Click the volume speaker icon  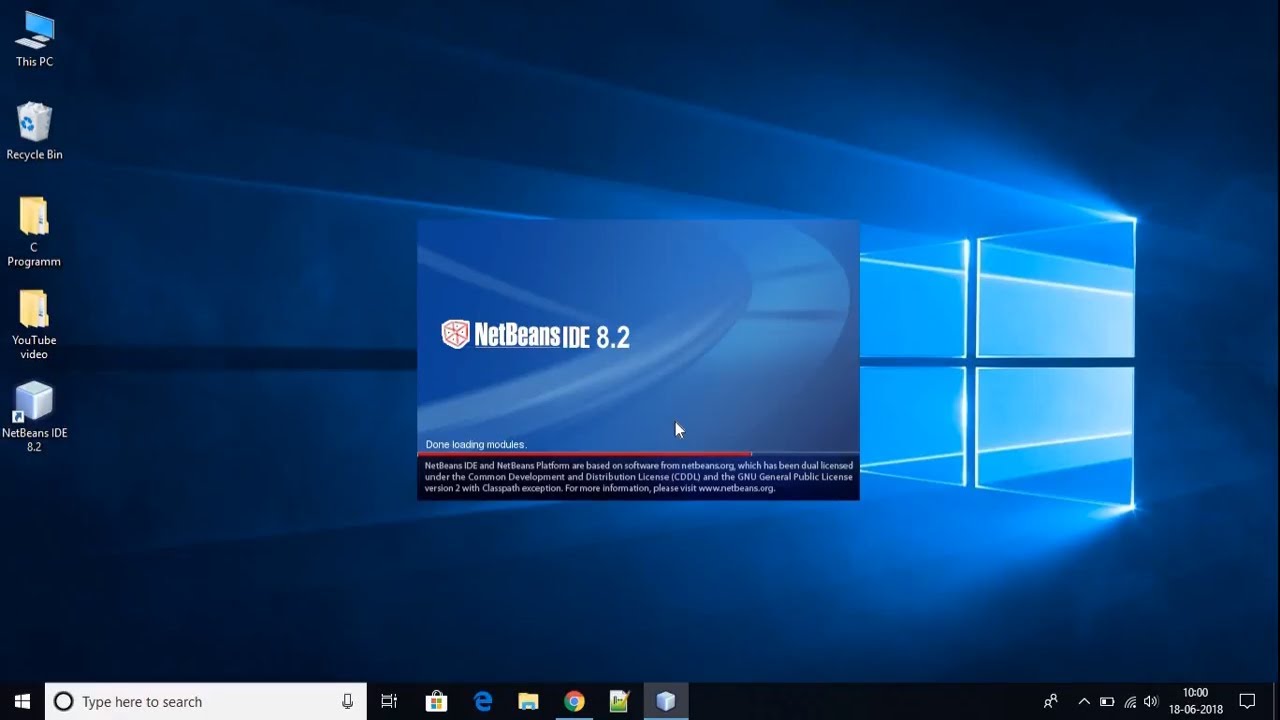[x=1151, y=702]
